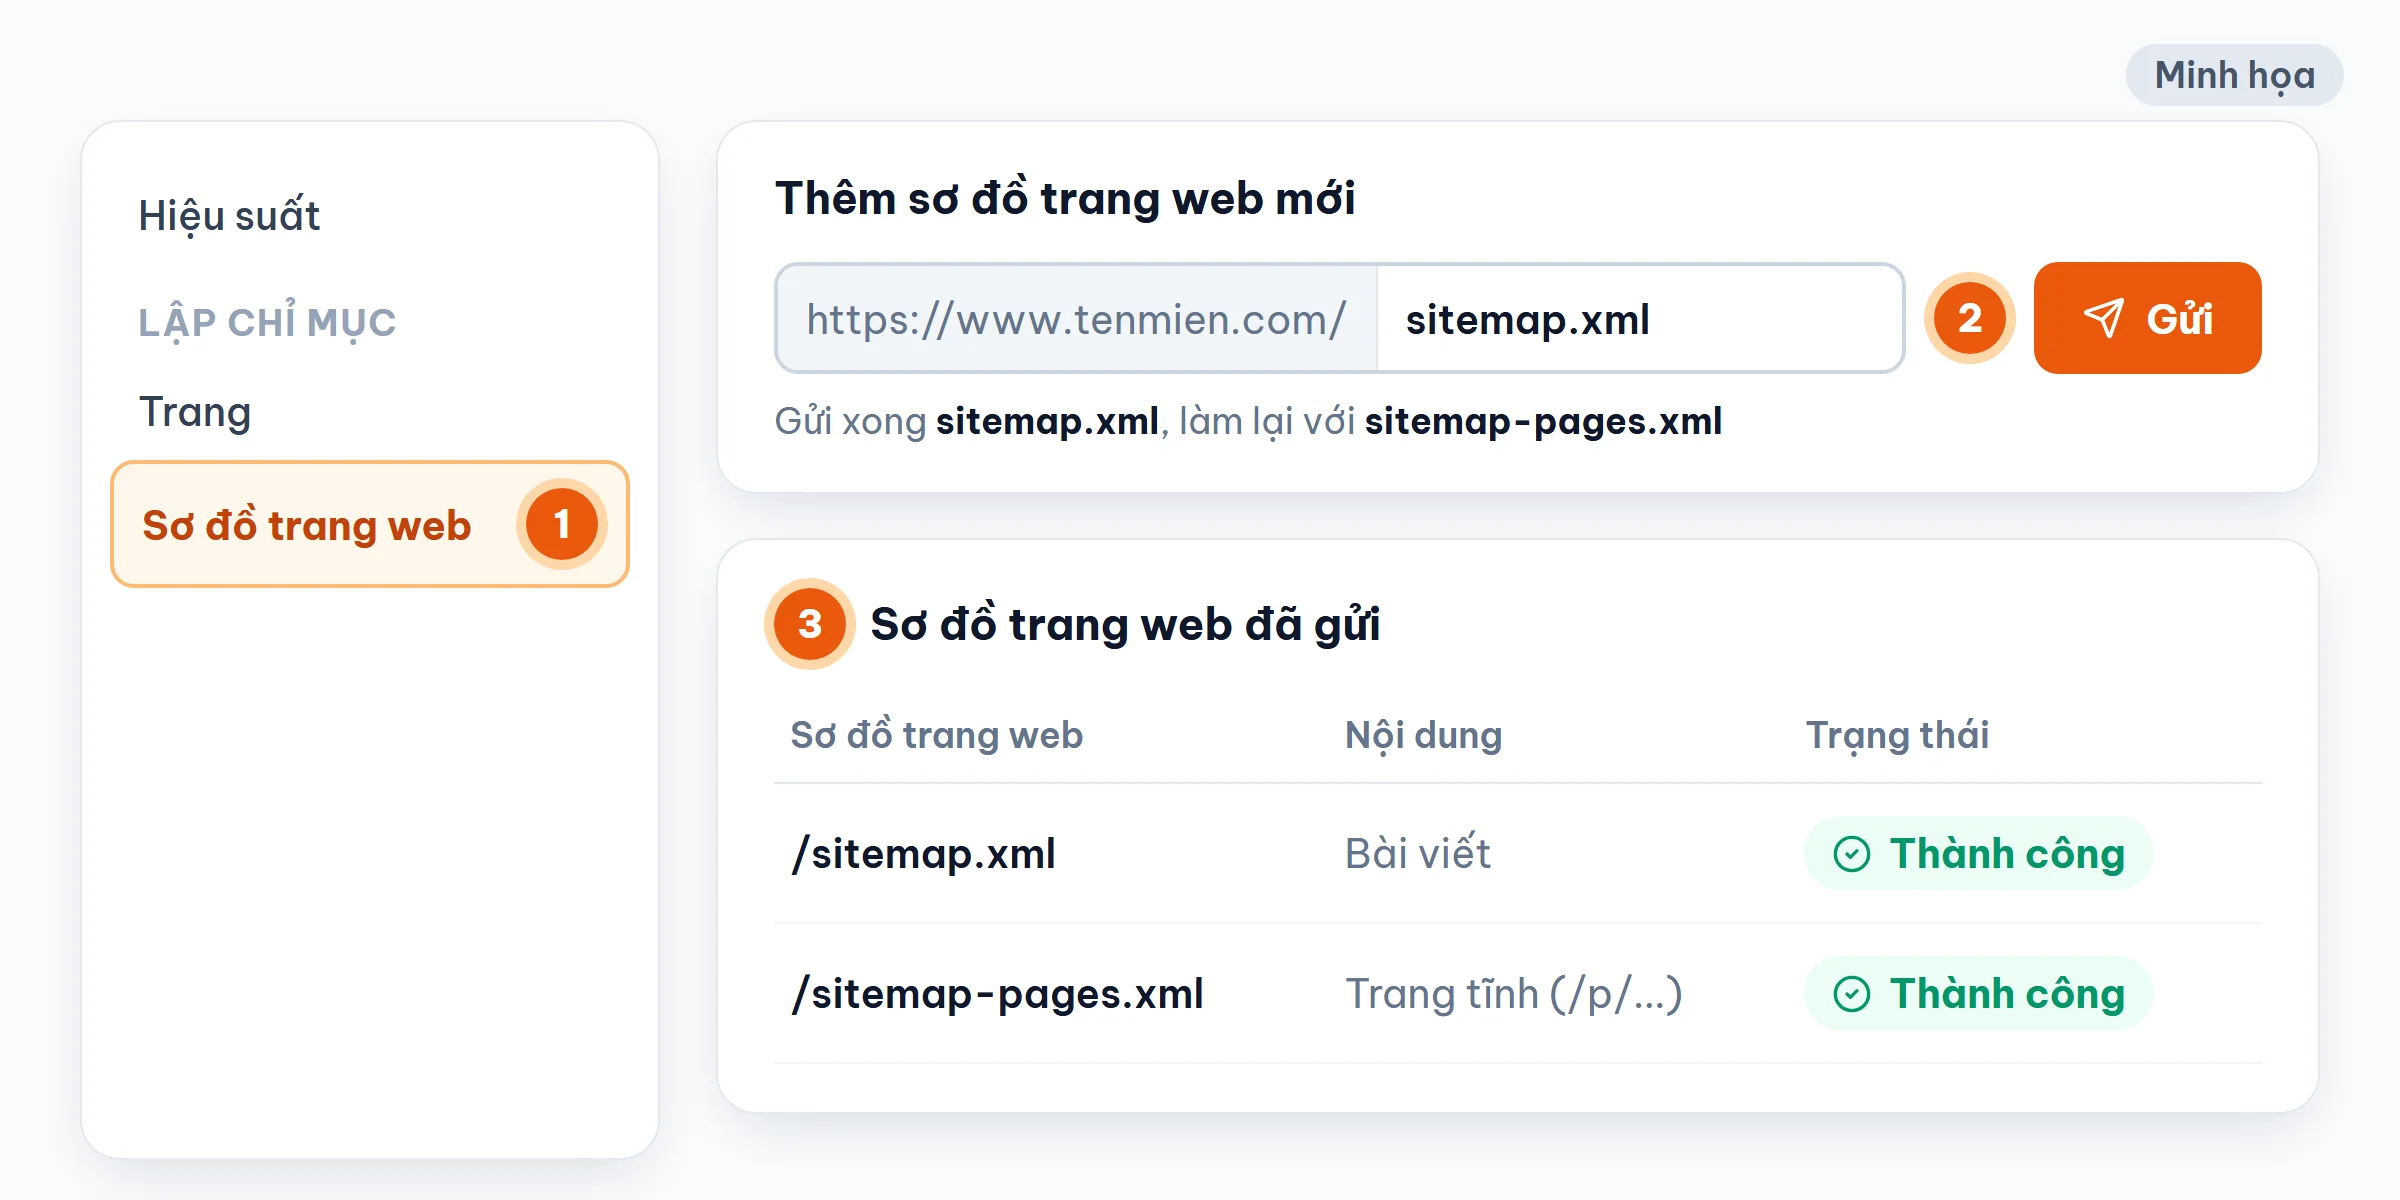Viewport: 2400px width, 1200px height.
Task: Click the Nội dung column header
Action: pos(1423,735)
